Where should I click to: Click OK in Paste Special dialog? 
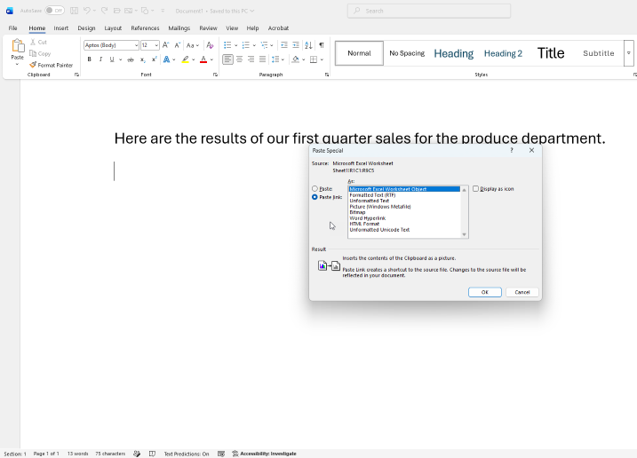point(485,292)
